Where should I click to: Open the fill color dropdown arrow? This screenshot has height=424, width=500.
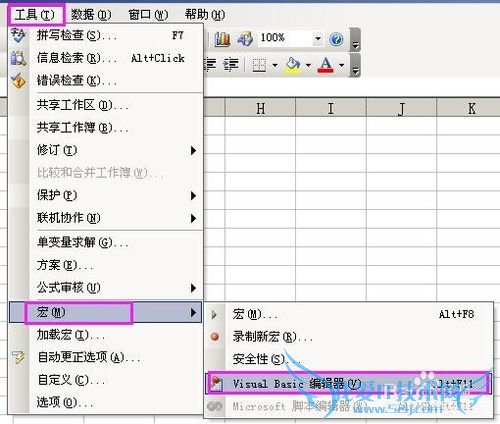coord(308,65)
